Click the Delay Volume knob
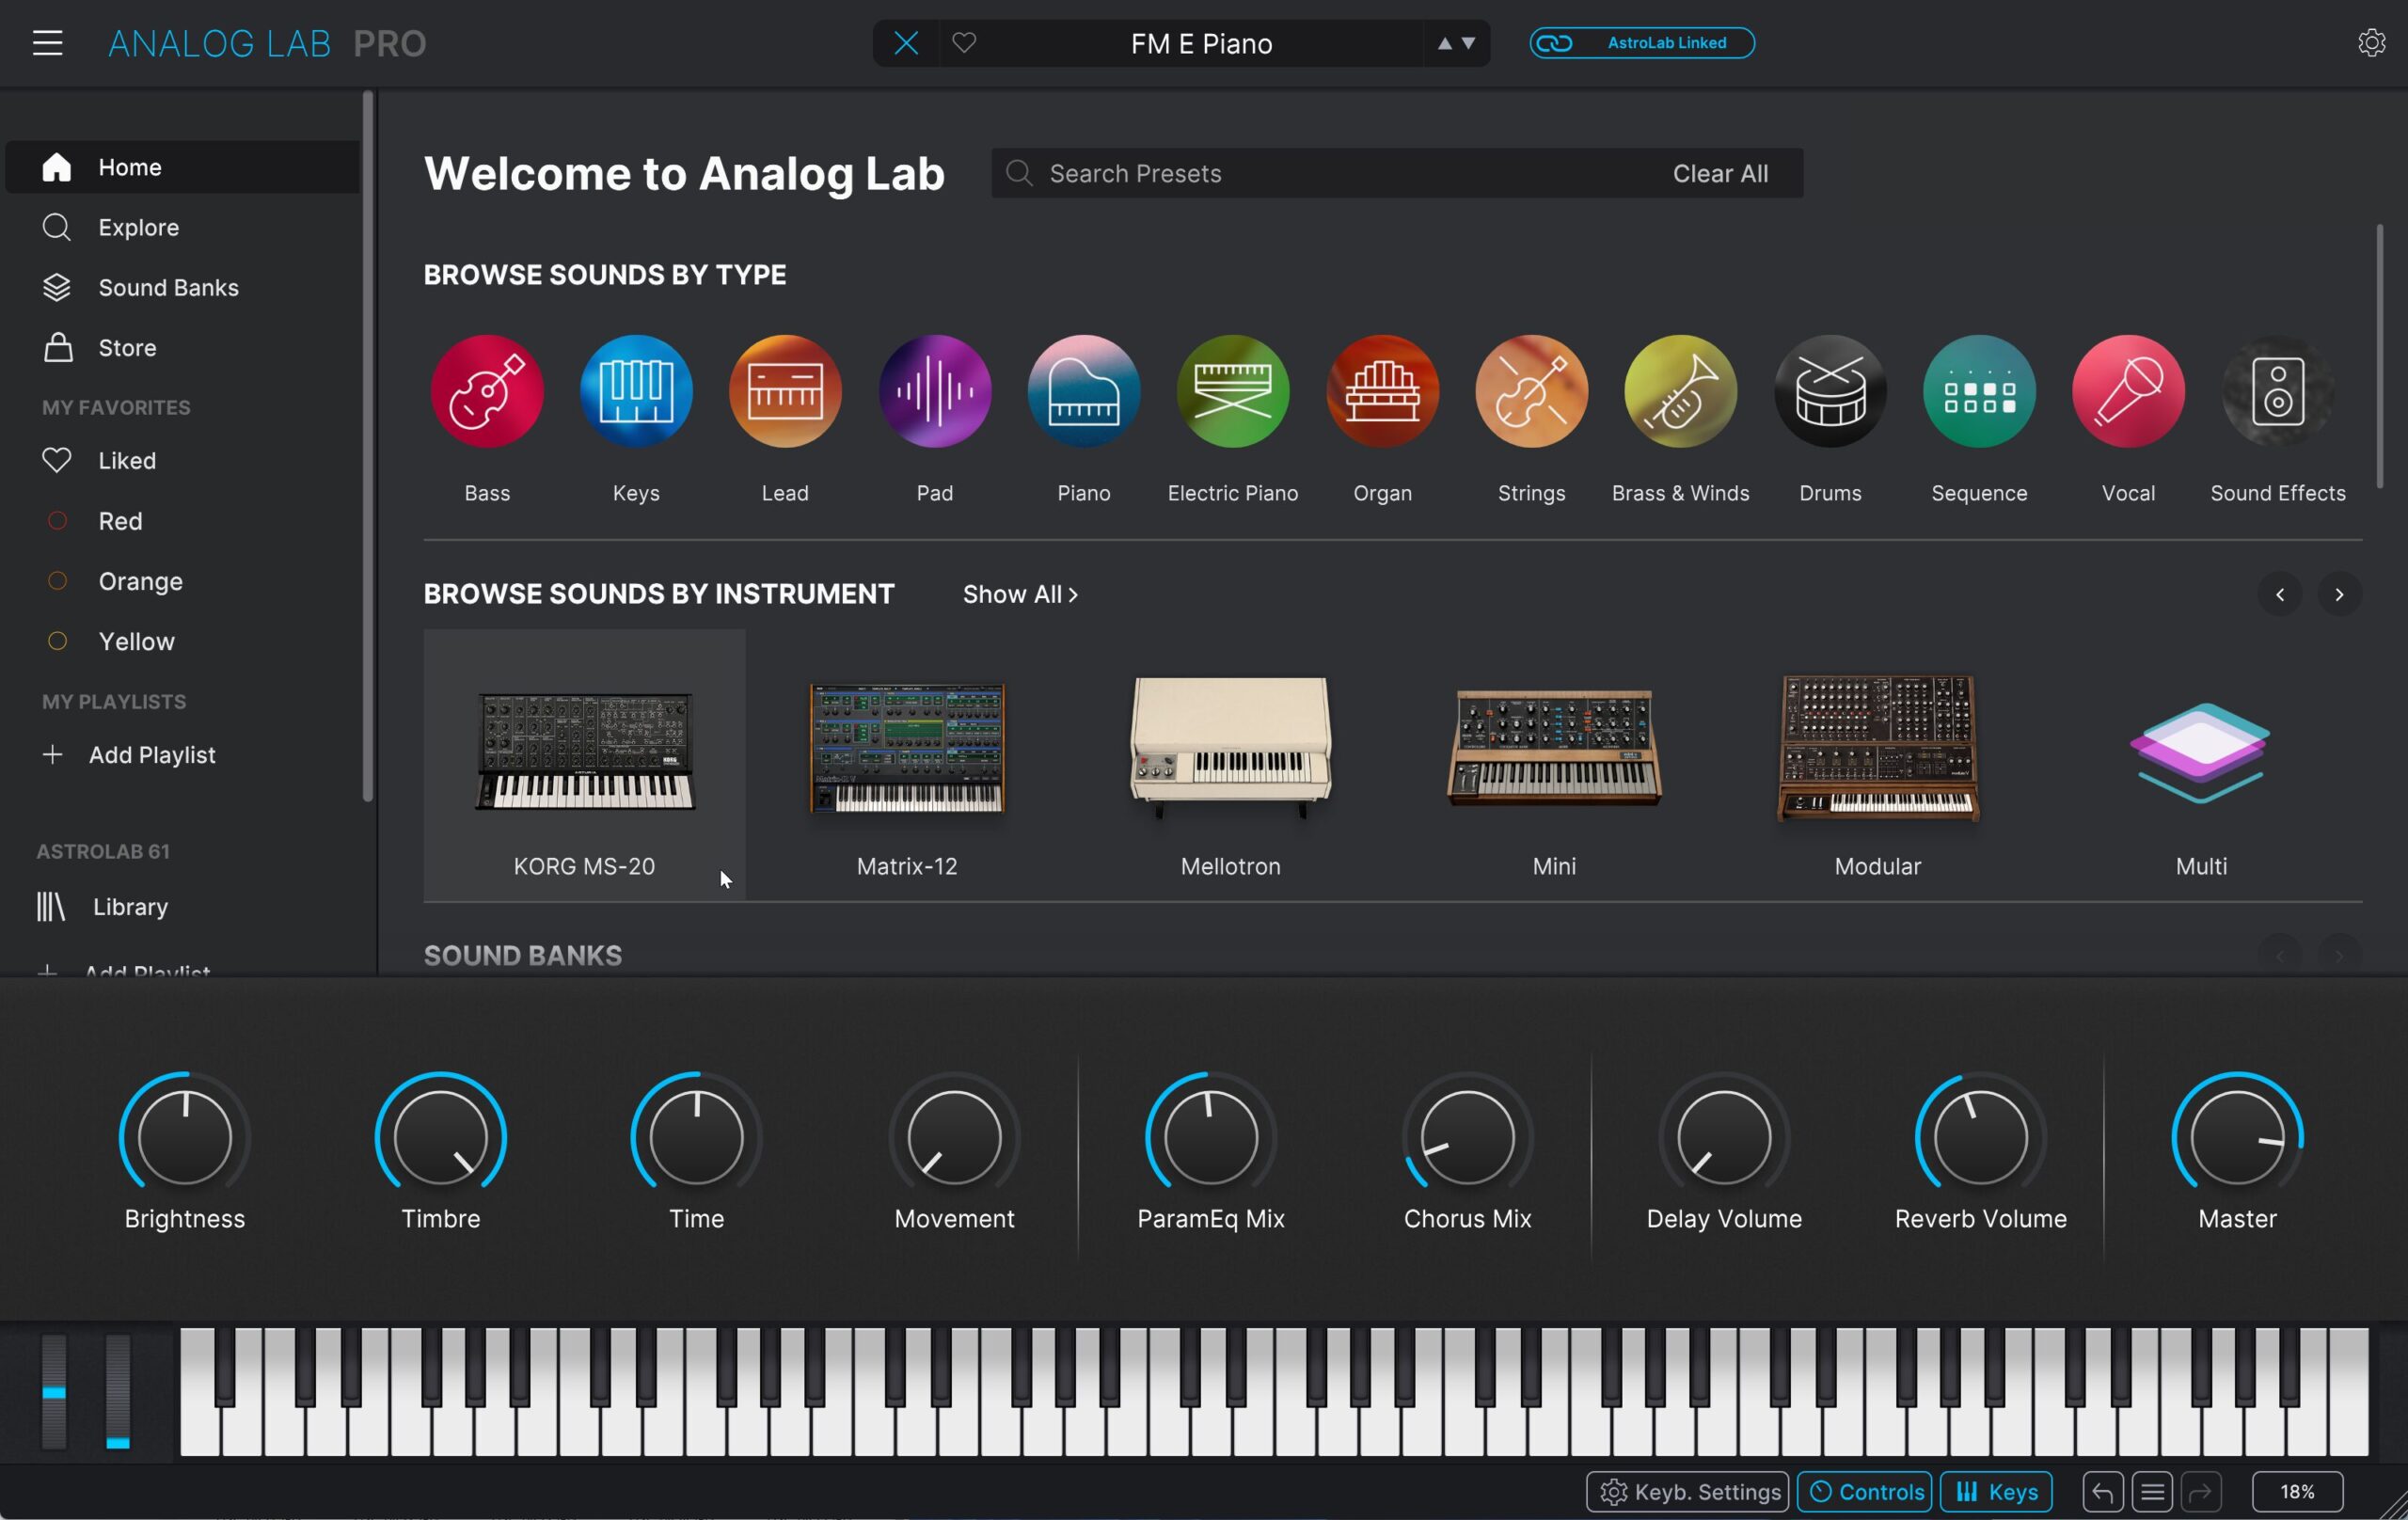Viewport: 2408px width, 1520px height. 1724,1136
